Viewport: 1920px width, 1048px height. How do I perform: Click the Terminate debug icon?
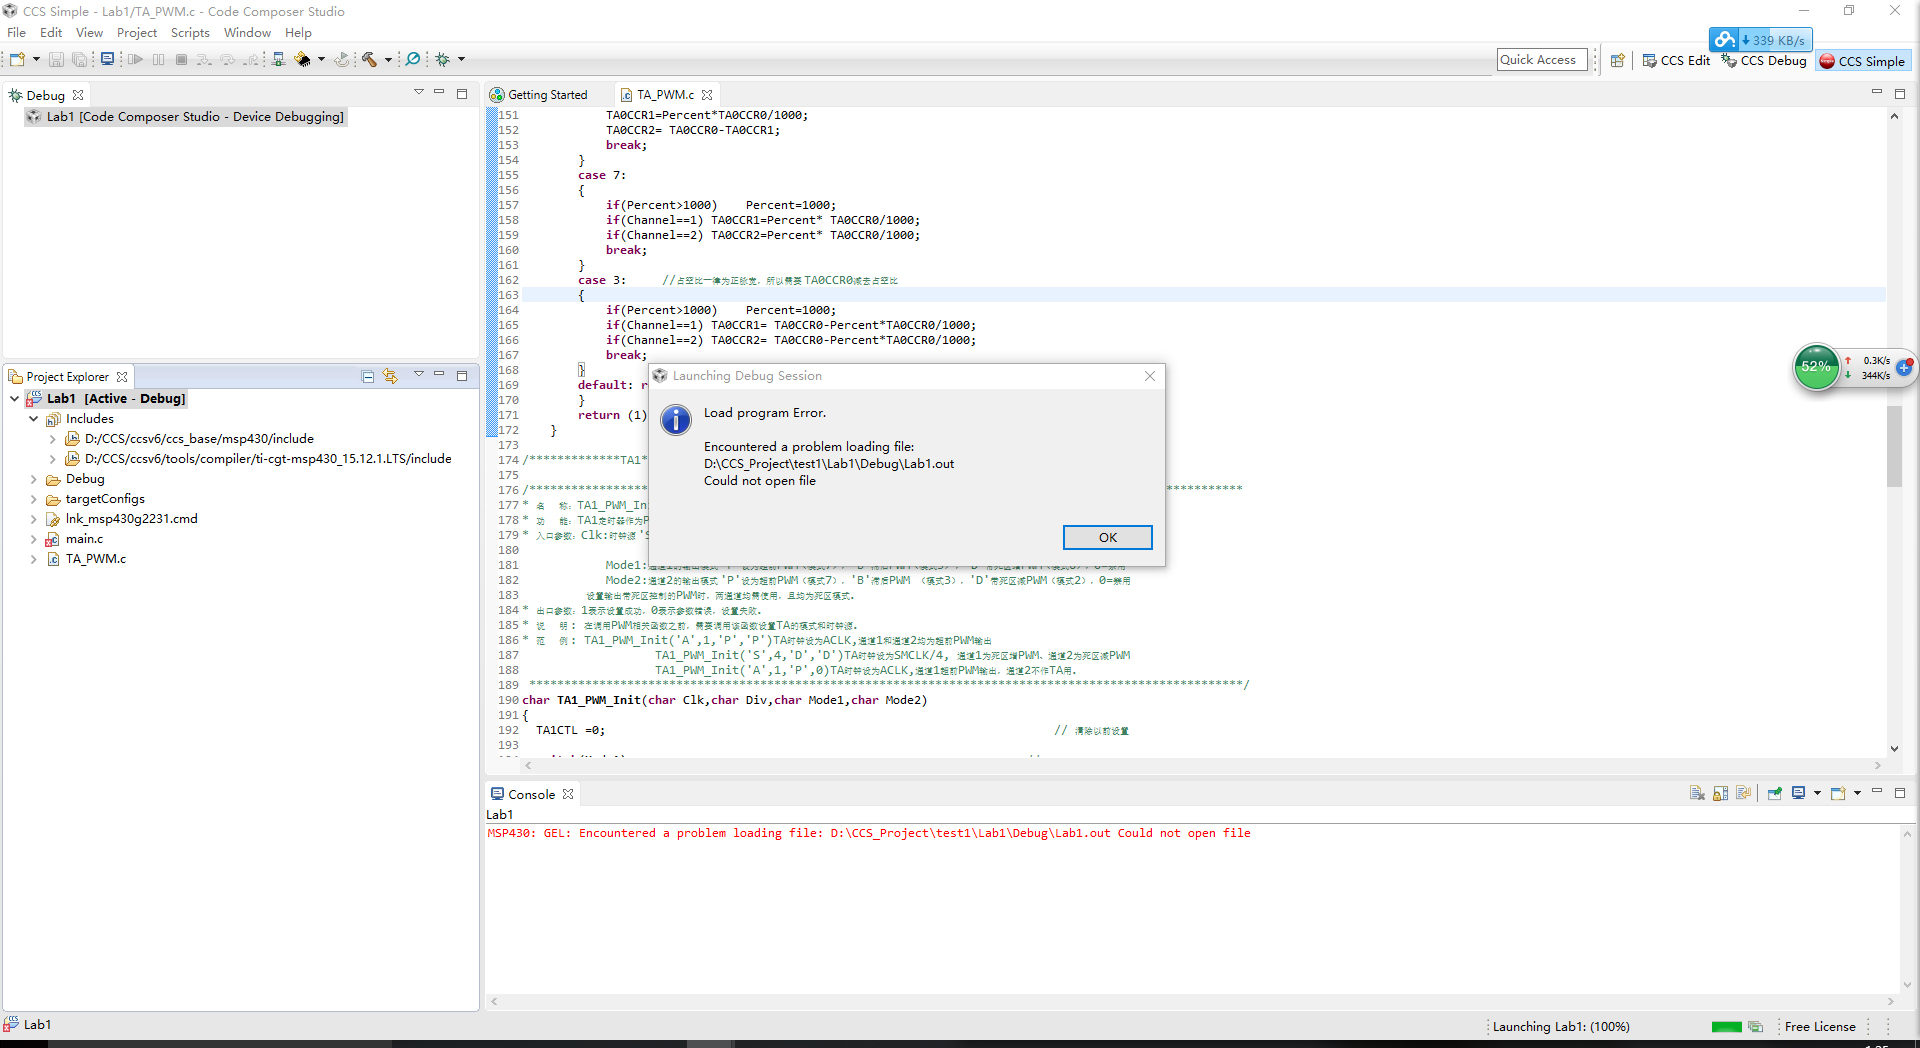[181, 60]
